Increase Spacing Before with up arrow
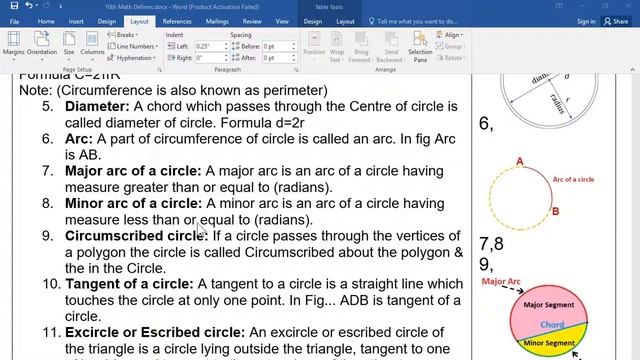 tap(293, 44)
